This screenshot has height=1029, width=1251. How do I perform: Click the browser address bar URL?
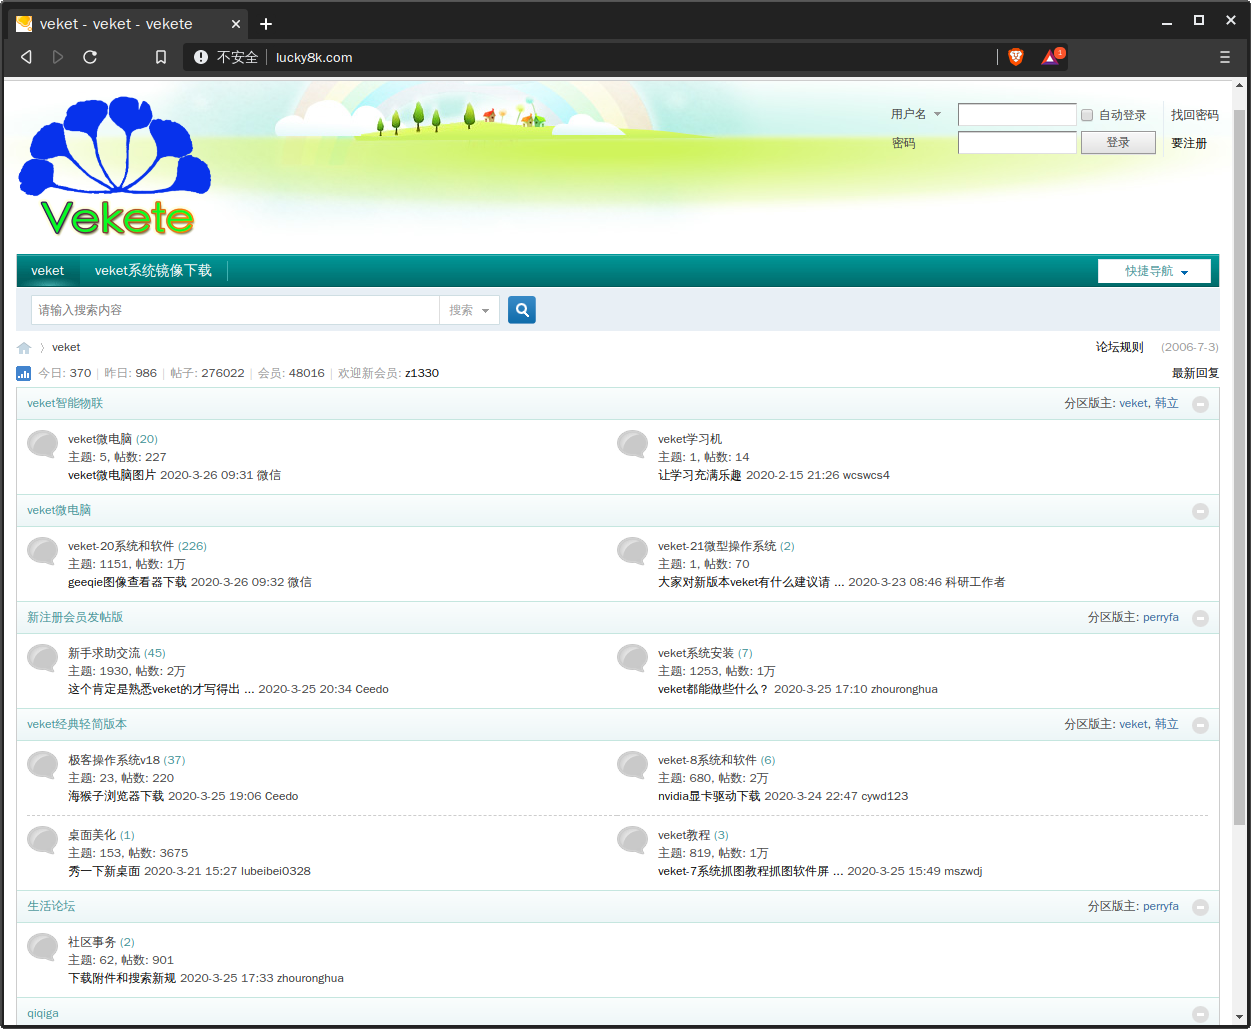pyautogui.click(x=314, y=57)
